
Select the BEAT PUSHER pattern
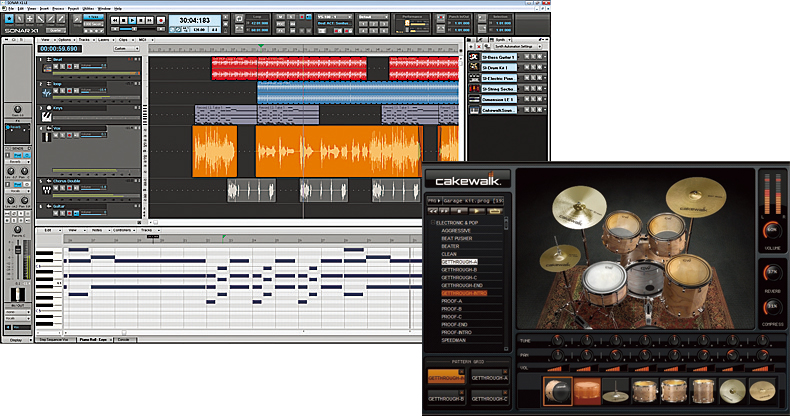click(x=456, y=238)
